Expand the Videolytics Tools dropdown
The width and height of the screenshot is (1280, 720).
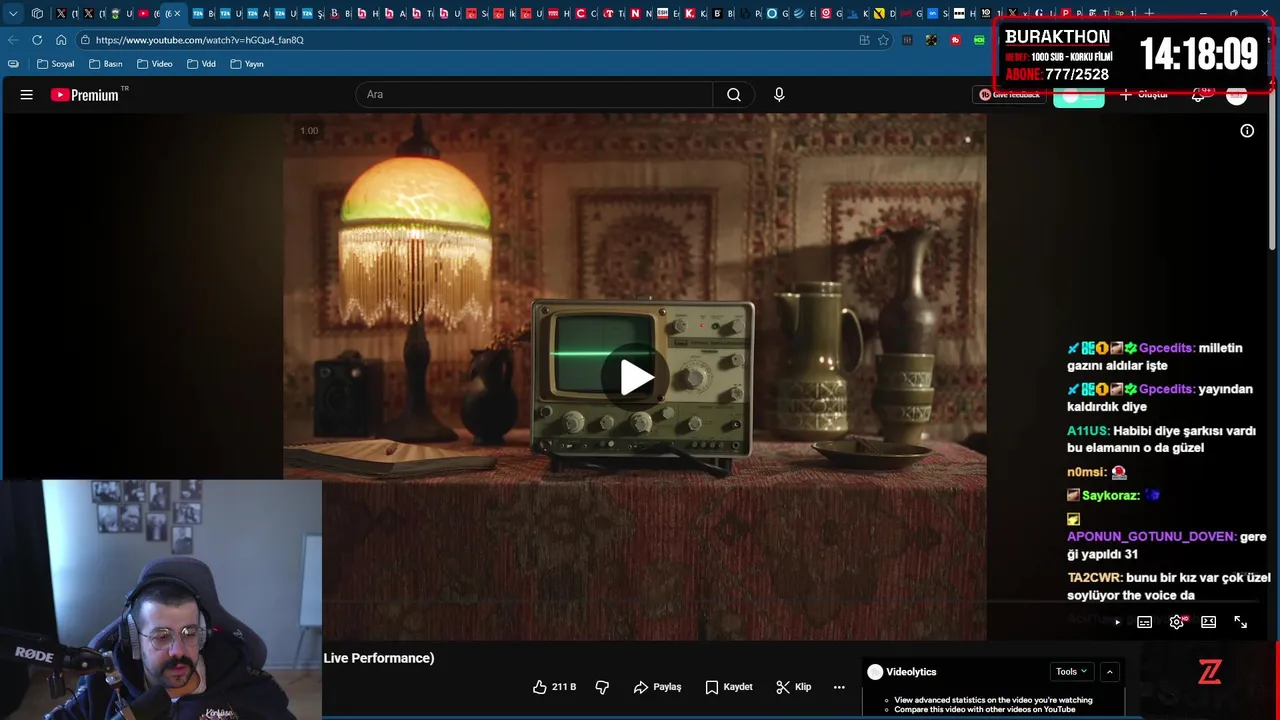(1071, 672)
